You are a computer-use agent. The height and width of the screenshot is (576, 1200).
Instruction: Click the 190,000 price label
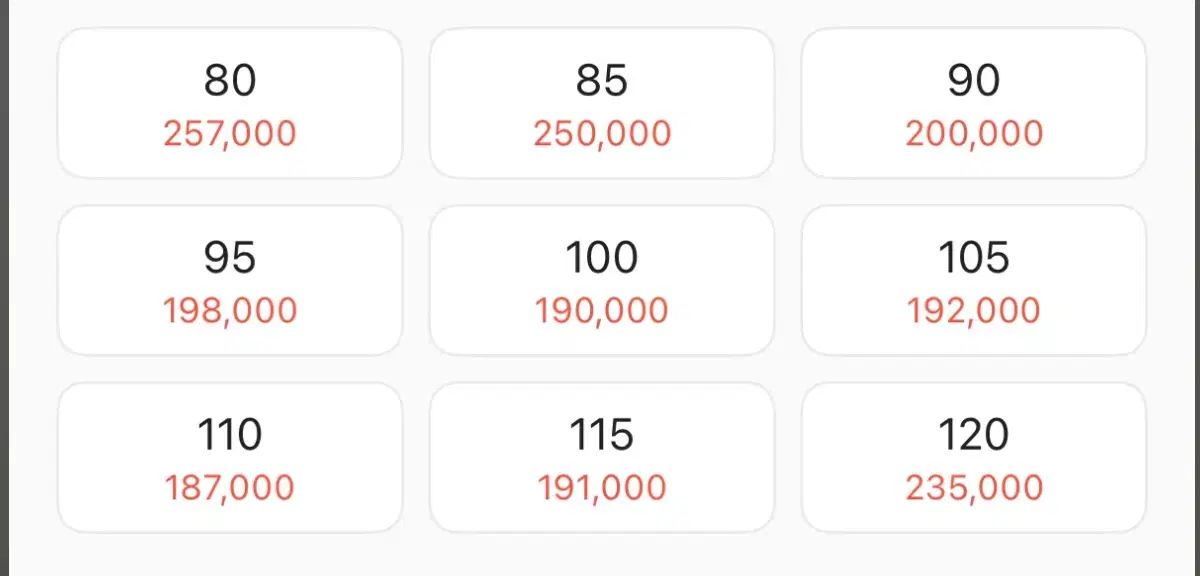tap(602, 311)
